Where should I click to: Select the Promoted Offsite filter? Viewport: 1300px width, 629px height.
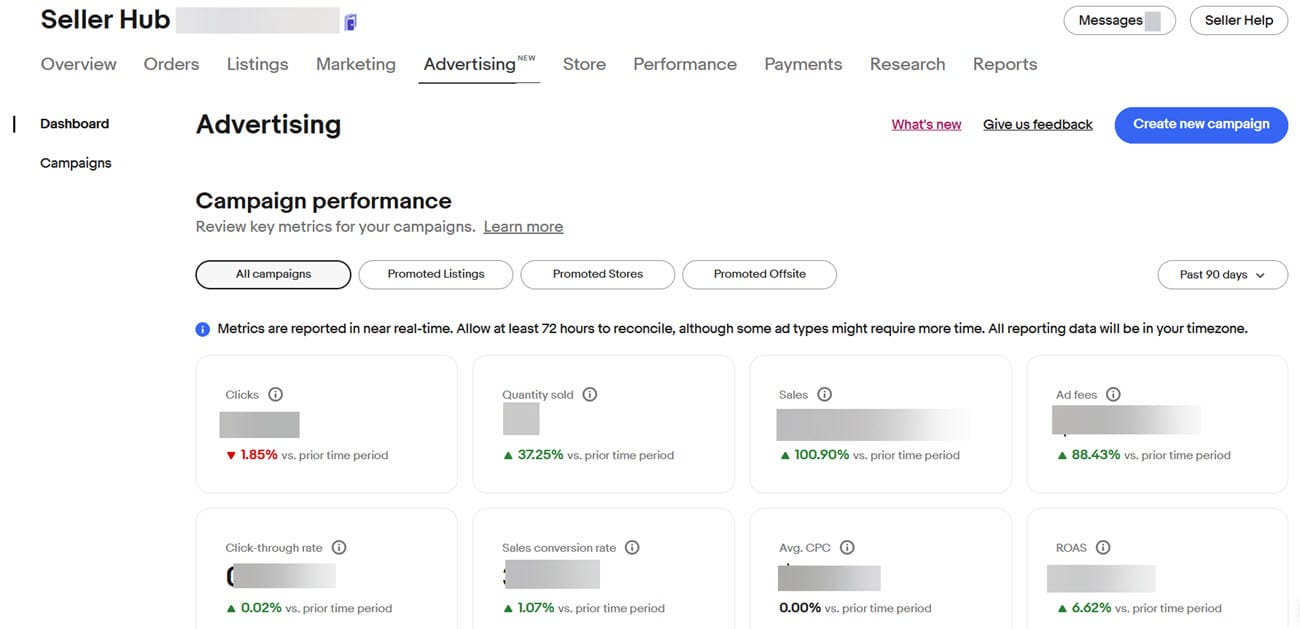click(x=760, y=274)
